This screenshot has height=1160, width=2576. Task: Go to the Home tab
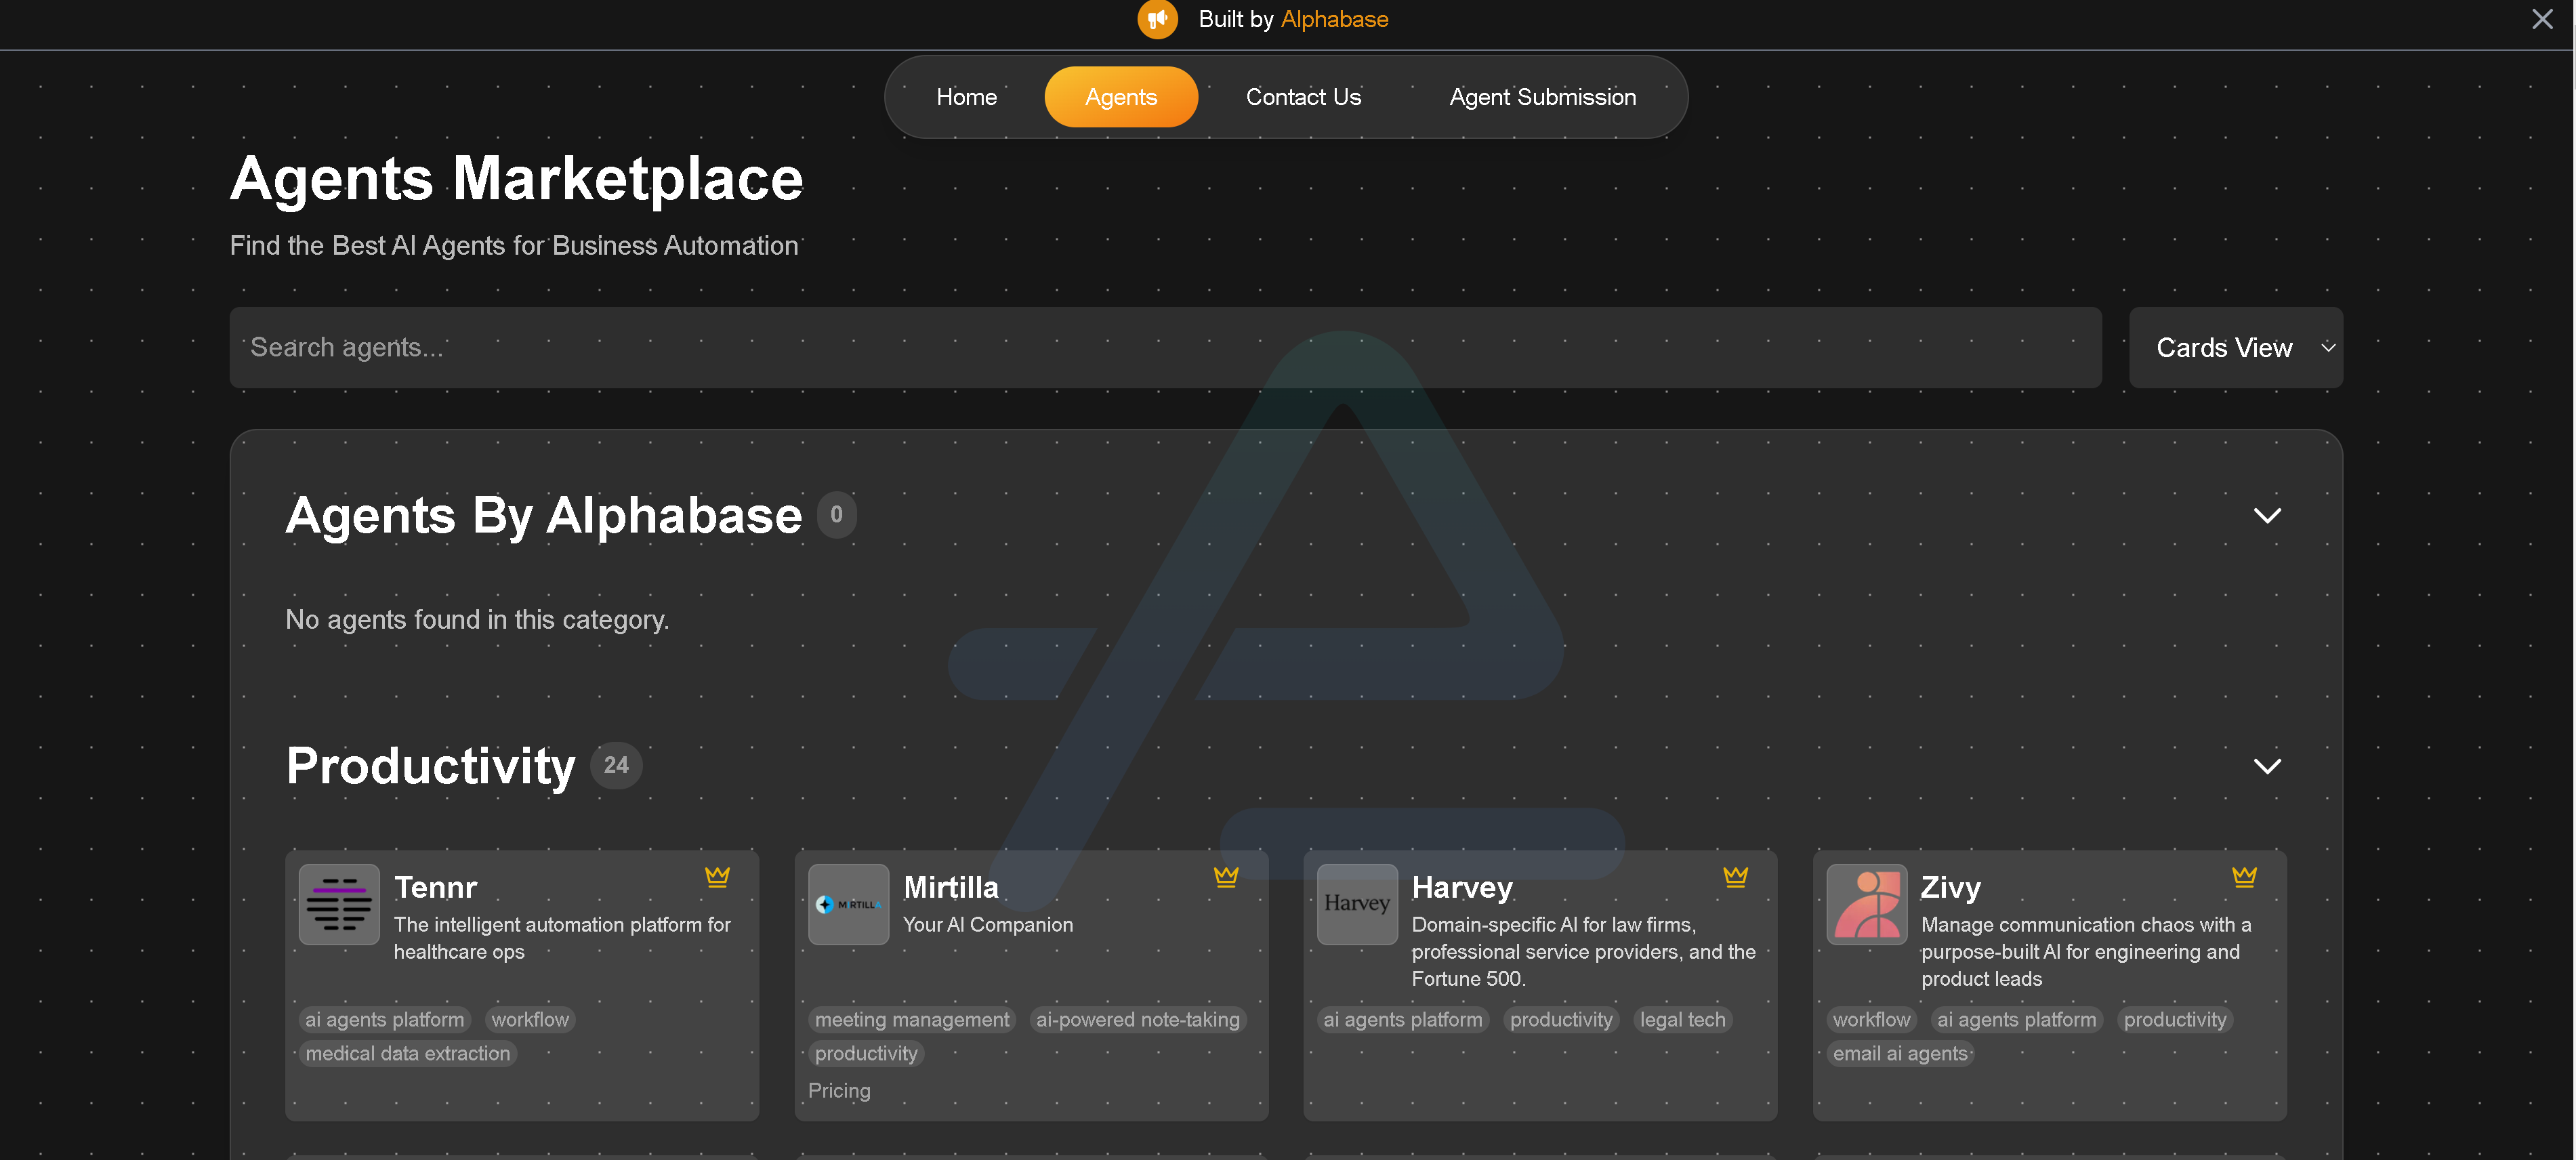coord(966,97)
